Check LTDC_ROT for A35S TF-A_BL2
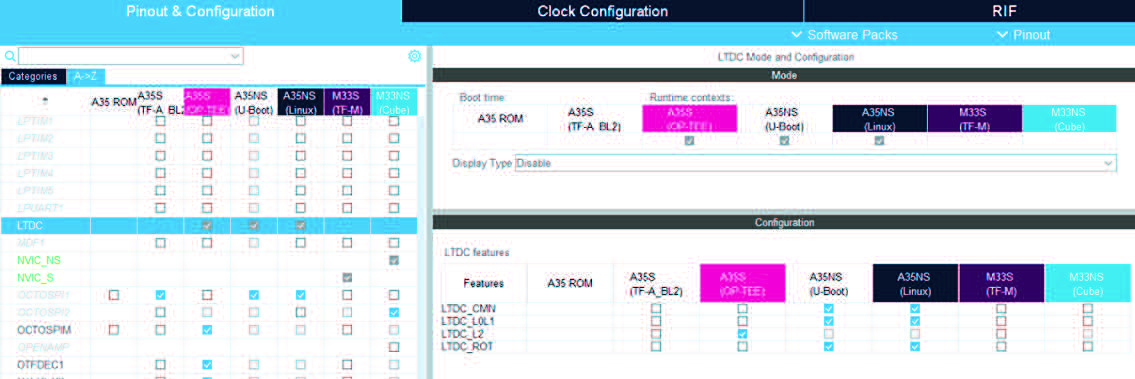This screenshot has width=1135, height=379. (x=657, y=347)
